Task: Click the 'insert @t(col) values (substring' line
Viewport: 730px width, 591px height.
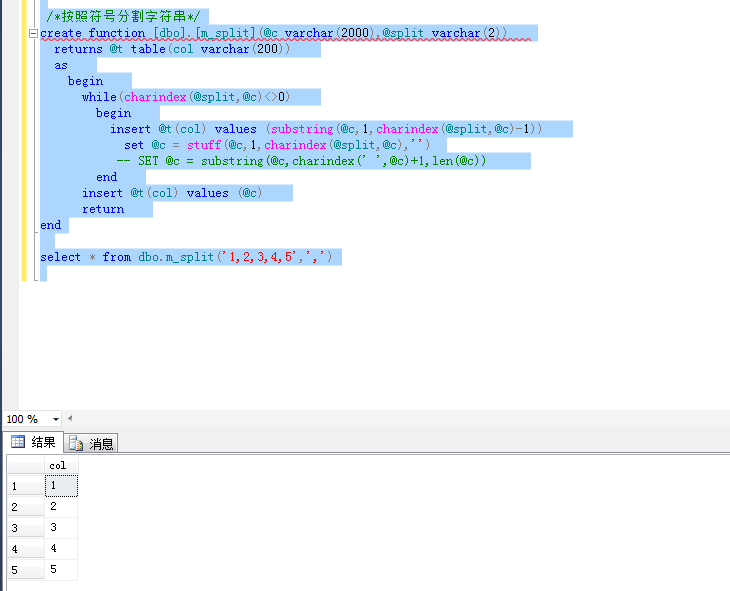Action: (x=326, y=129)
